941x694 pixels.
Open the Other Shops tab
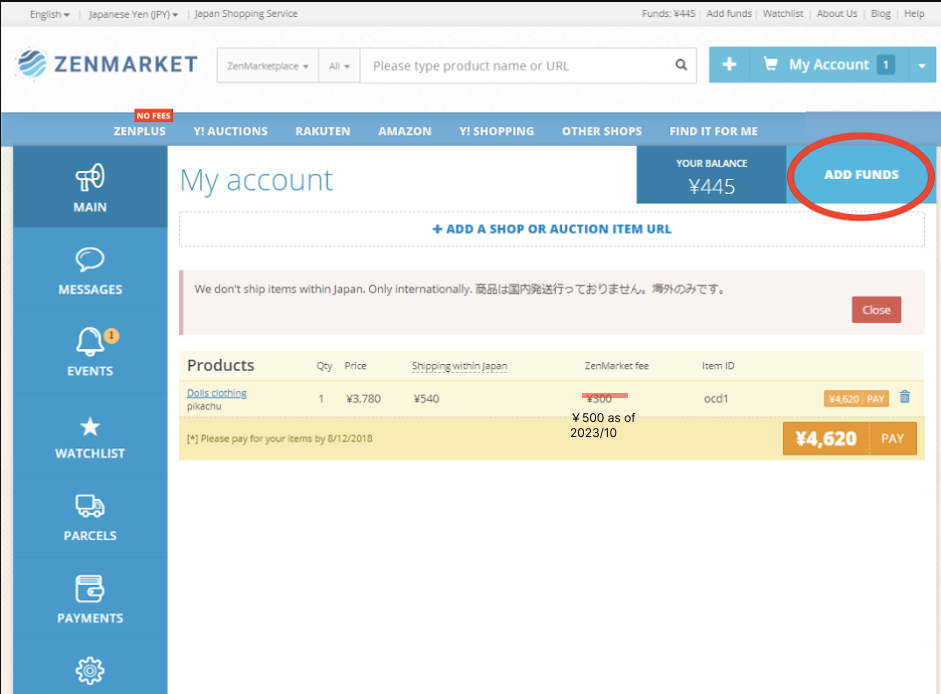602,131
